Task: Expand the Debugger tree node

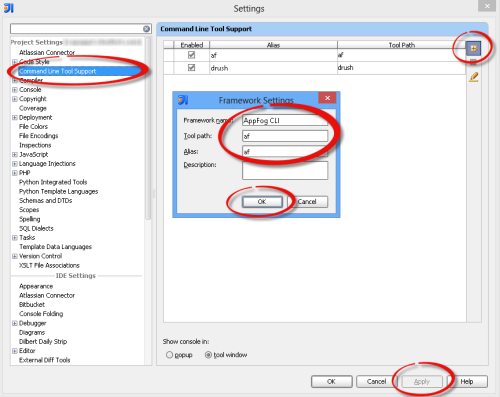Action: [x=15, y=323]
